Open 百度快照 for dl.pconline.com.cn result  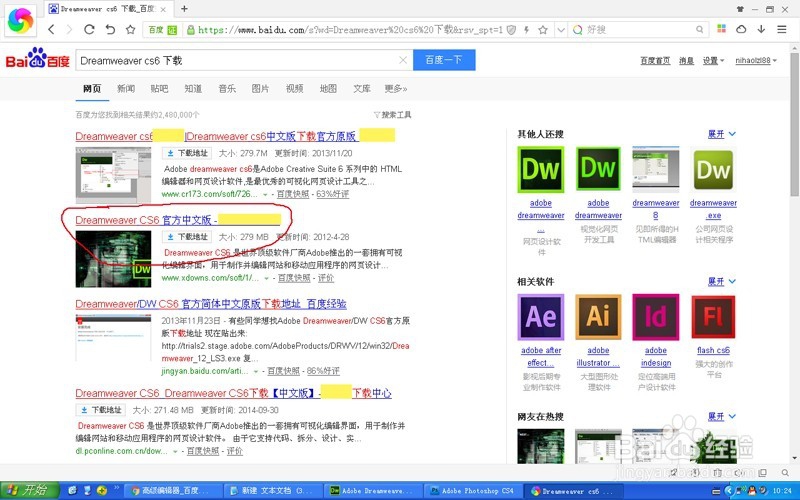point(203,451)
